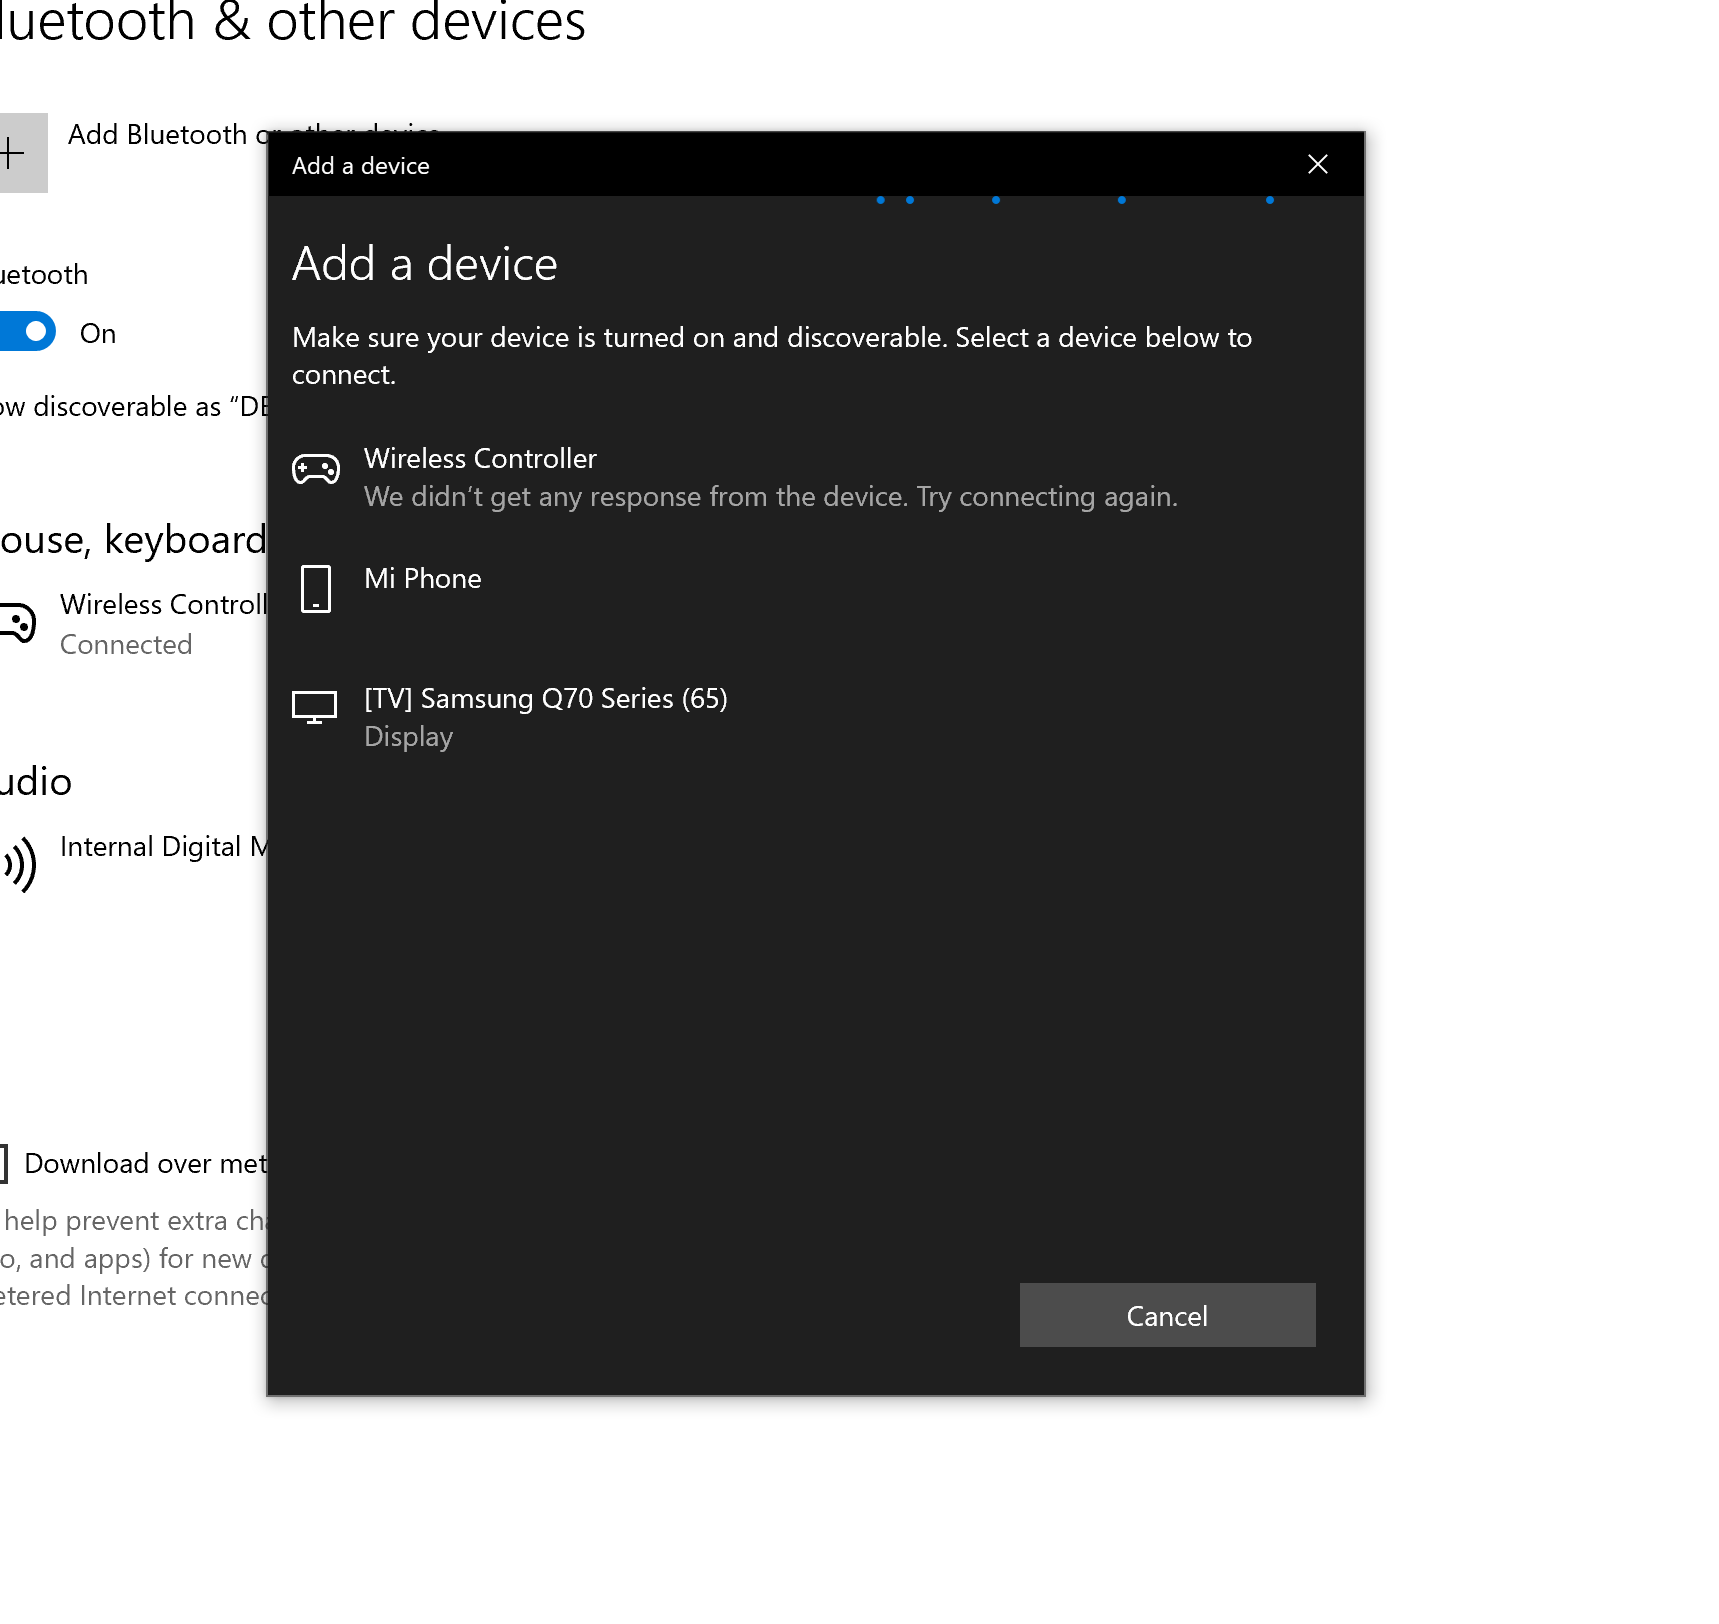Click the speaker icon for Internal Digital audio
The width and height of the screenshot is (1719, 1624).
pos(18,865)
